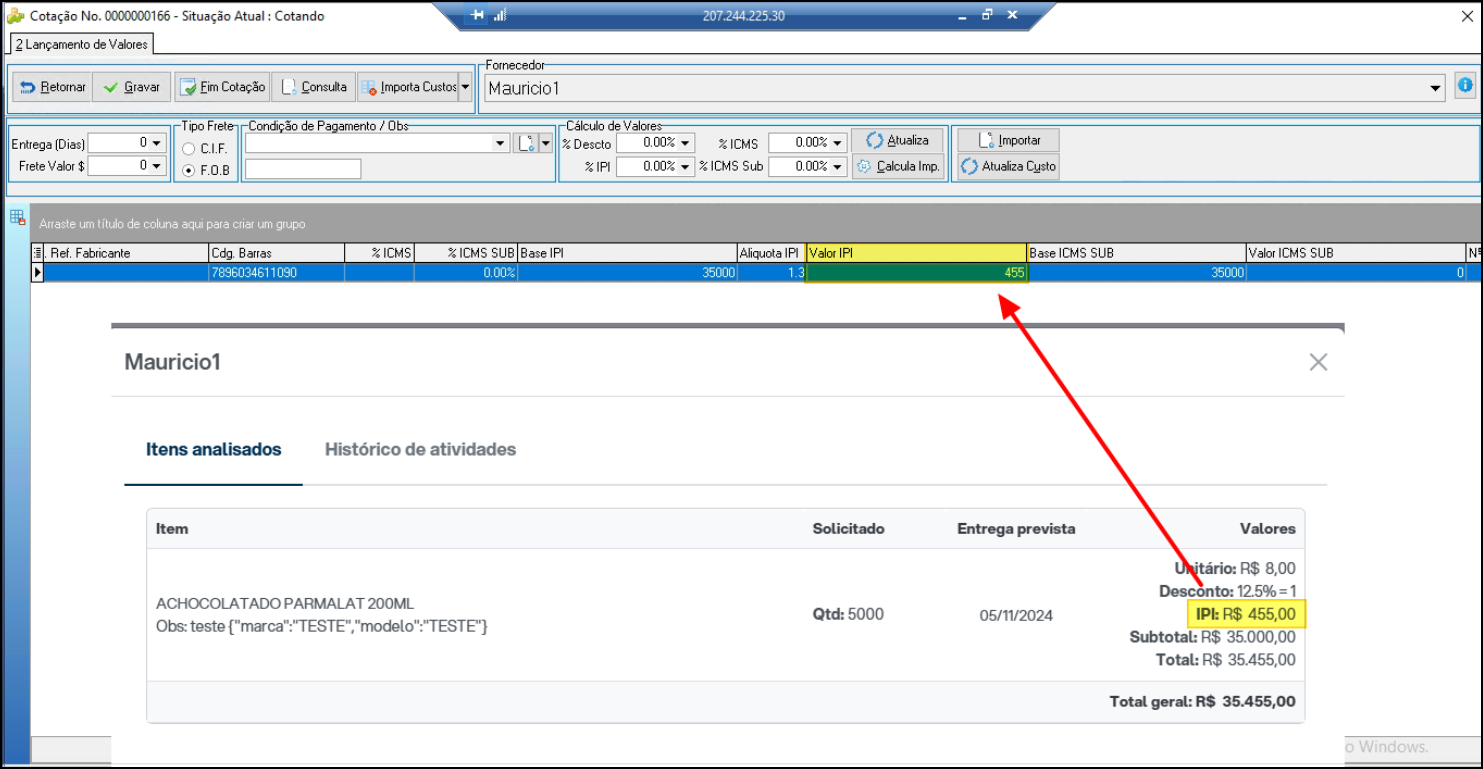Click the item name ACHOCOLATADO PARMALAT 200ML
1483x769 pixels.
coord(285,604)
